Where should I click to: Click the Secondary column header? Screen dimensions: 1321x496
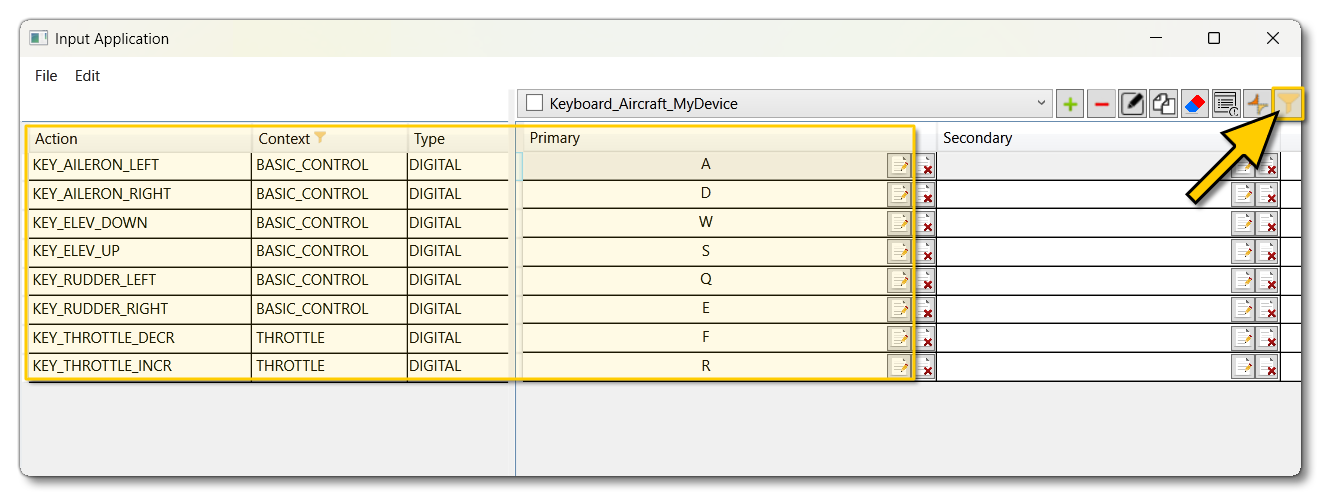(1108, 138)
